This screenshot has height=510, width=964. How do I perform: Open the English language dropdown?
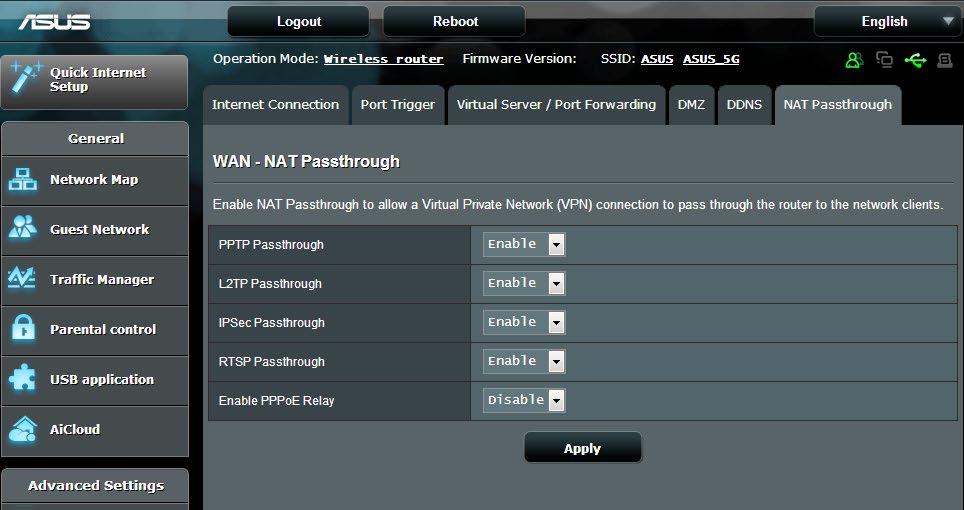[887, 22]
